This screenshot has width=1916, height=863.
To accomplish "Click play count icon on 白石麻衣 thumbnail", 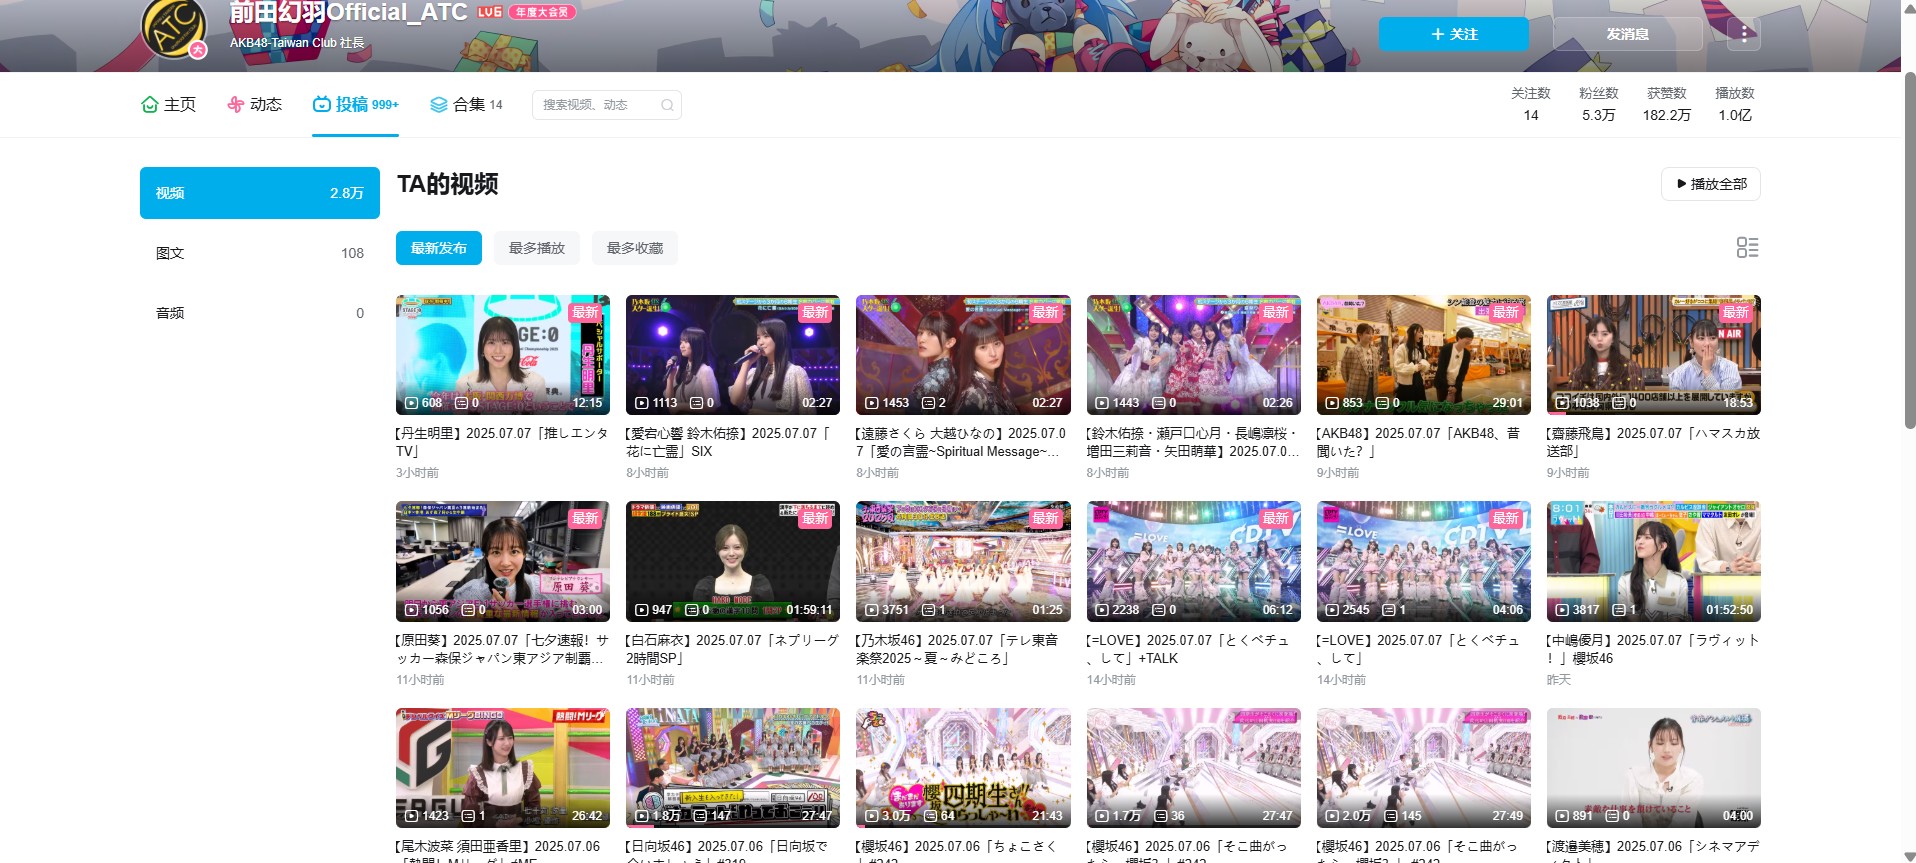I will click(642, 610).
